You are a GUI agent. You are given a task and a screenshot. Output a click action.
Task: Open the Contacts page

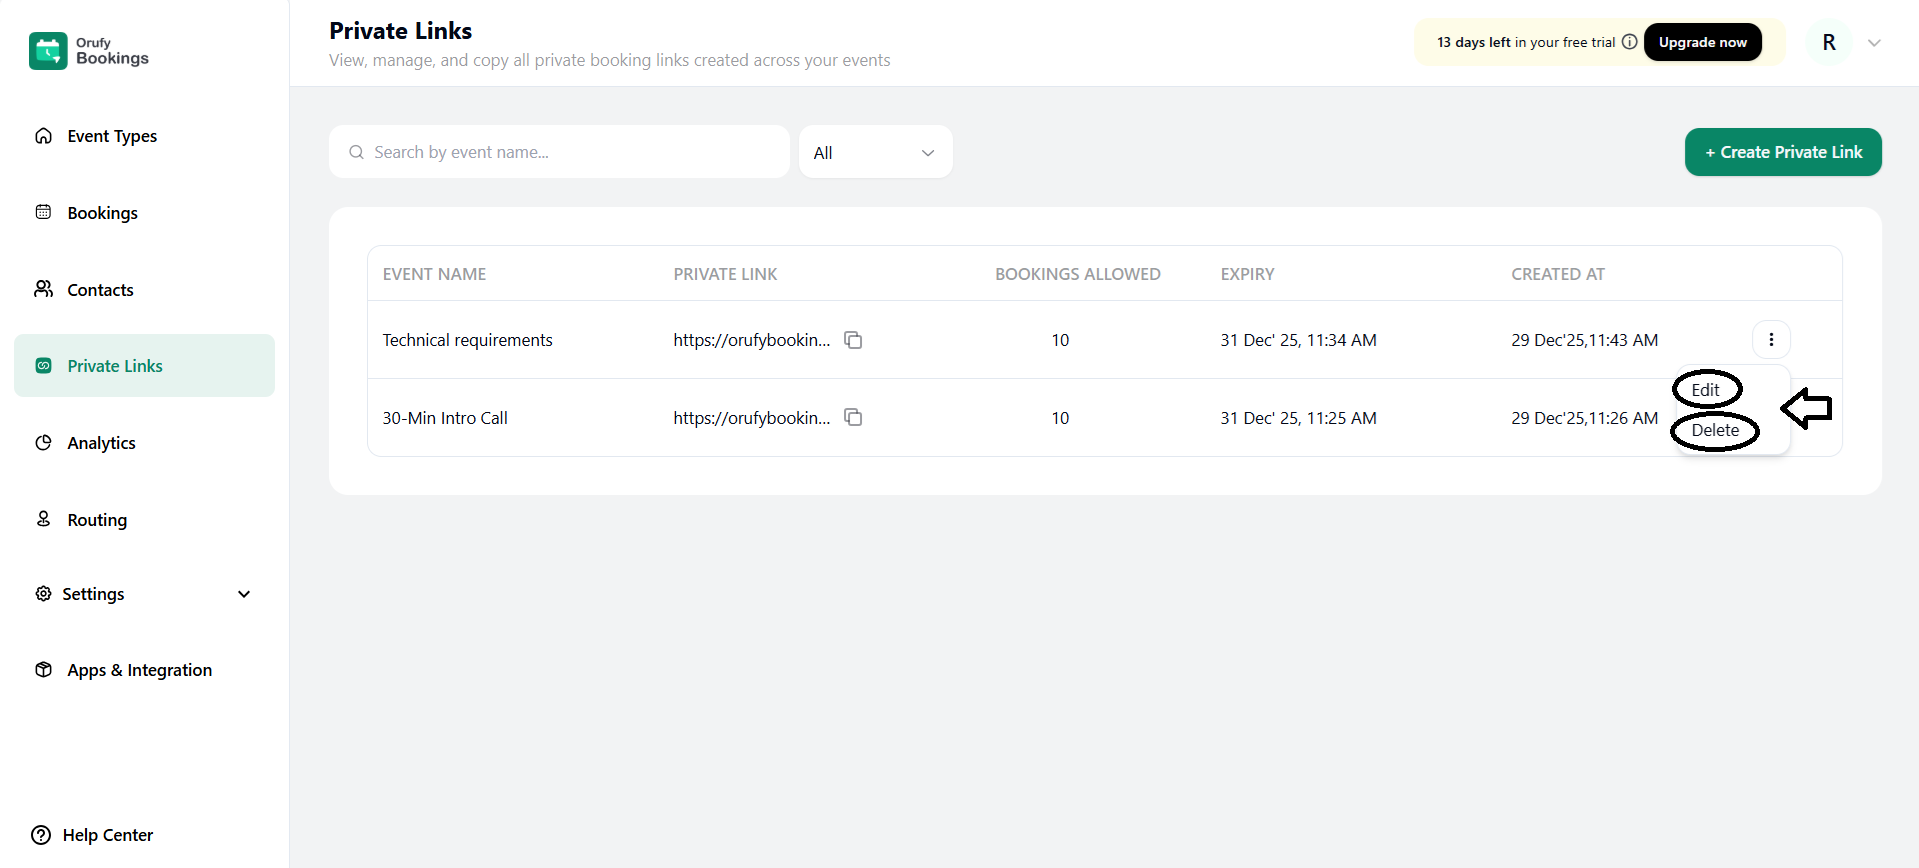point(100,290)
